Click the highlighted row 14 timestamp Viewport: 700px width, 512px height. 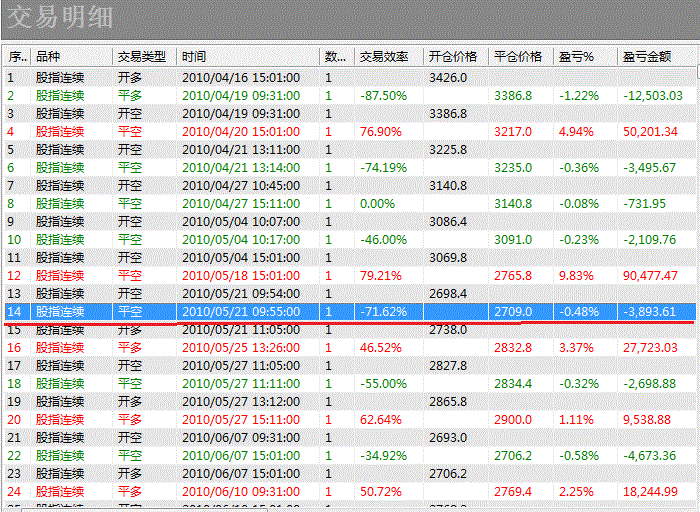[x=240, y=311]
